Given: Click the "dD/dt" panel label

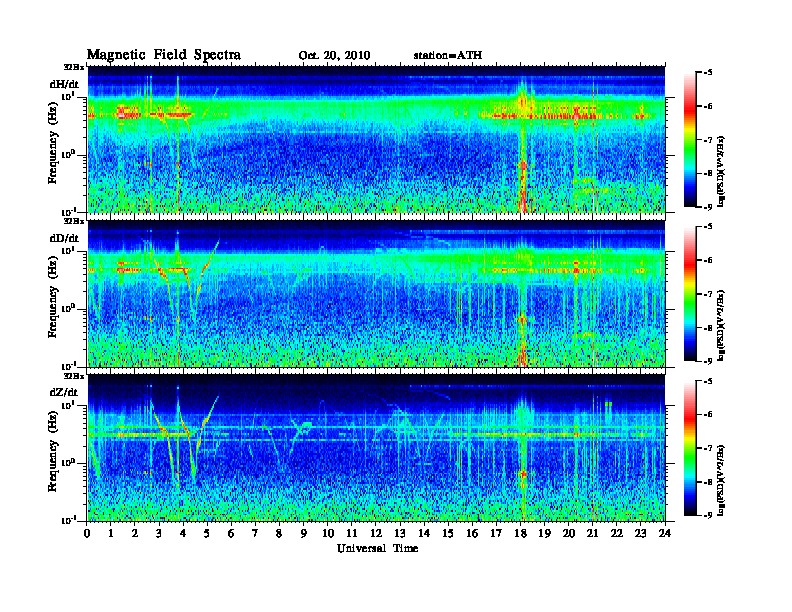Looking at the screenshot, I should tap(64, 238).
